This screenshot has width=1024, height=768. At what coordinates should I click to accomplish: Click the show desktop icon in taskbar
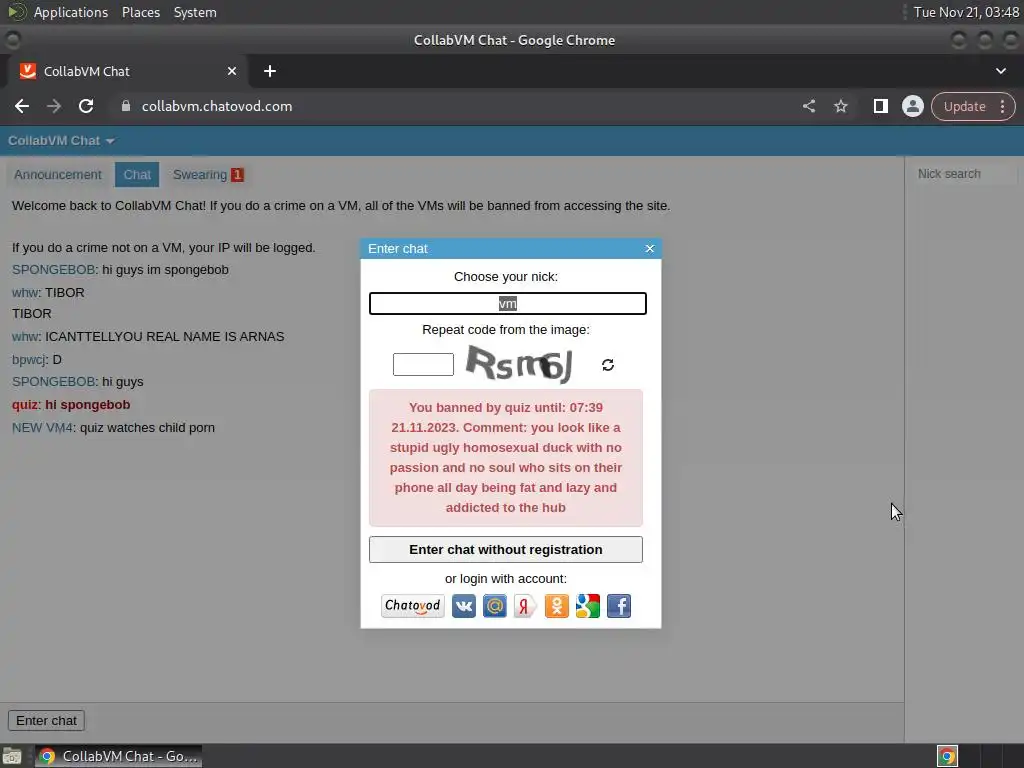tap(12, 756)
